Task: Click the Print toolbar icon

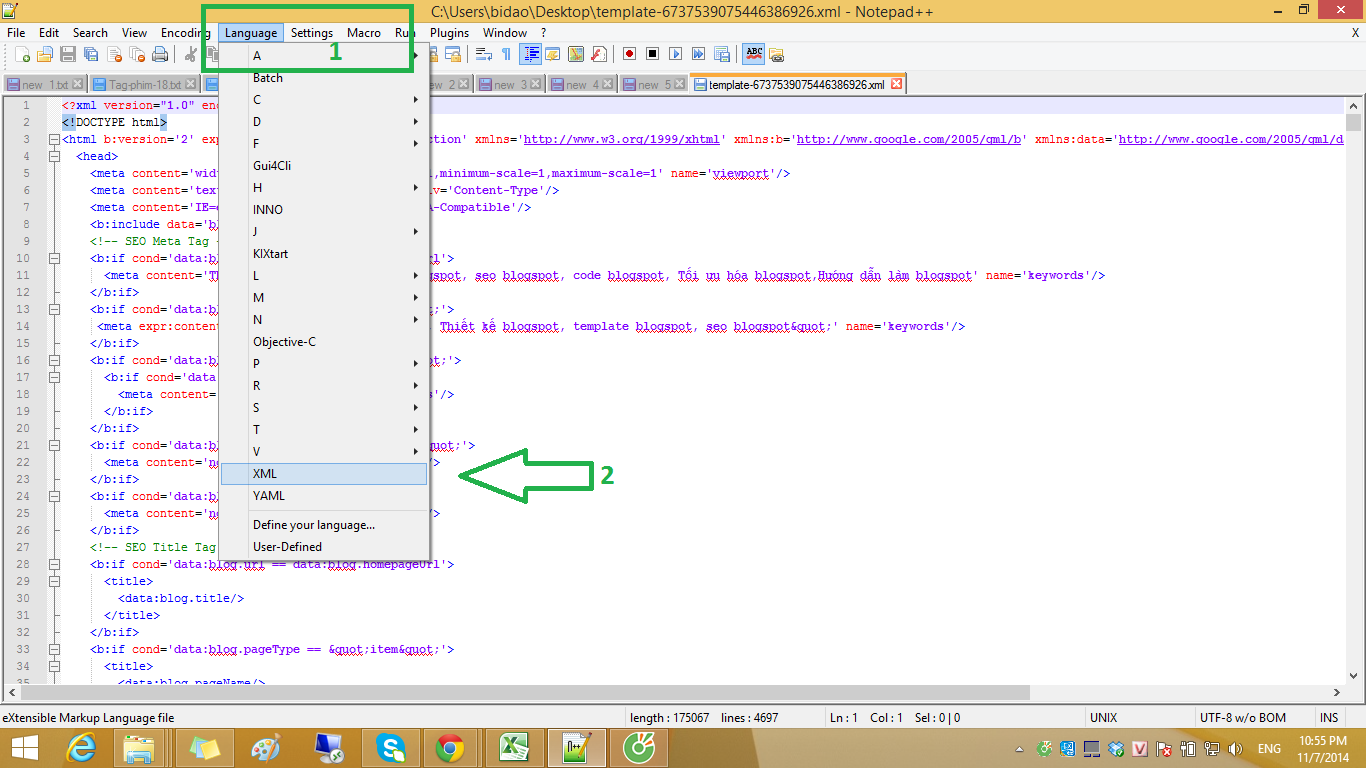Action: coord(160,54)
